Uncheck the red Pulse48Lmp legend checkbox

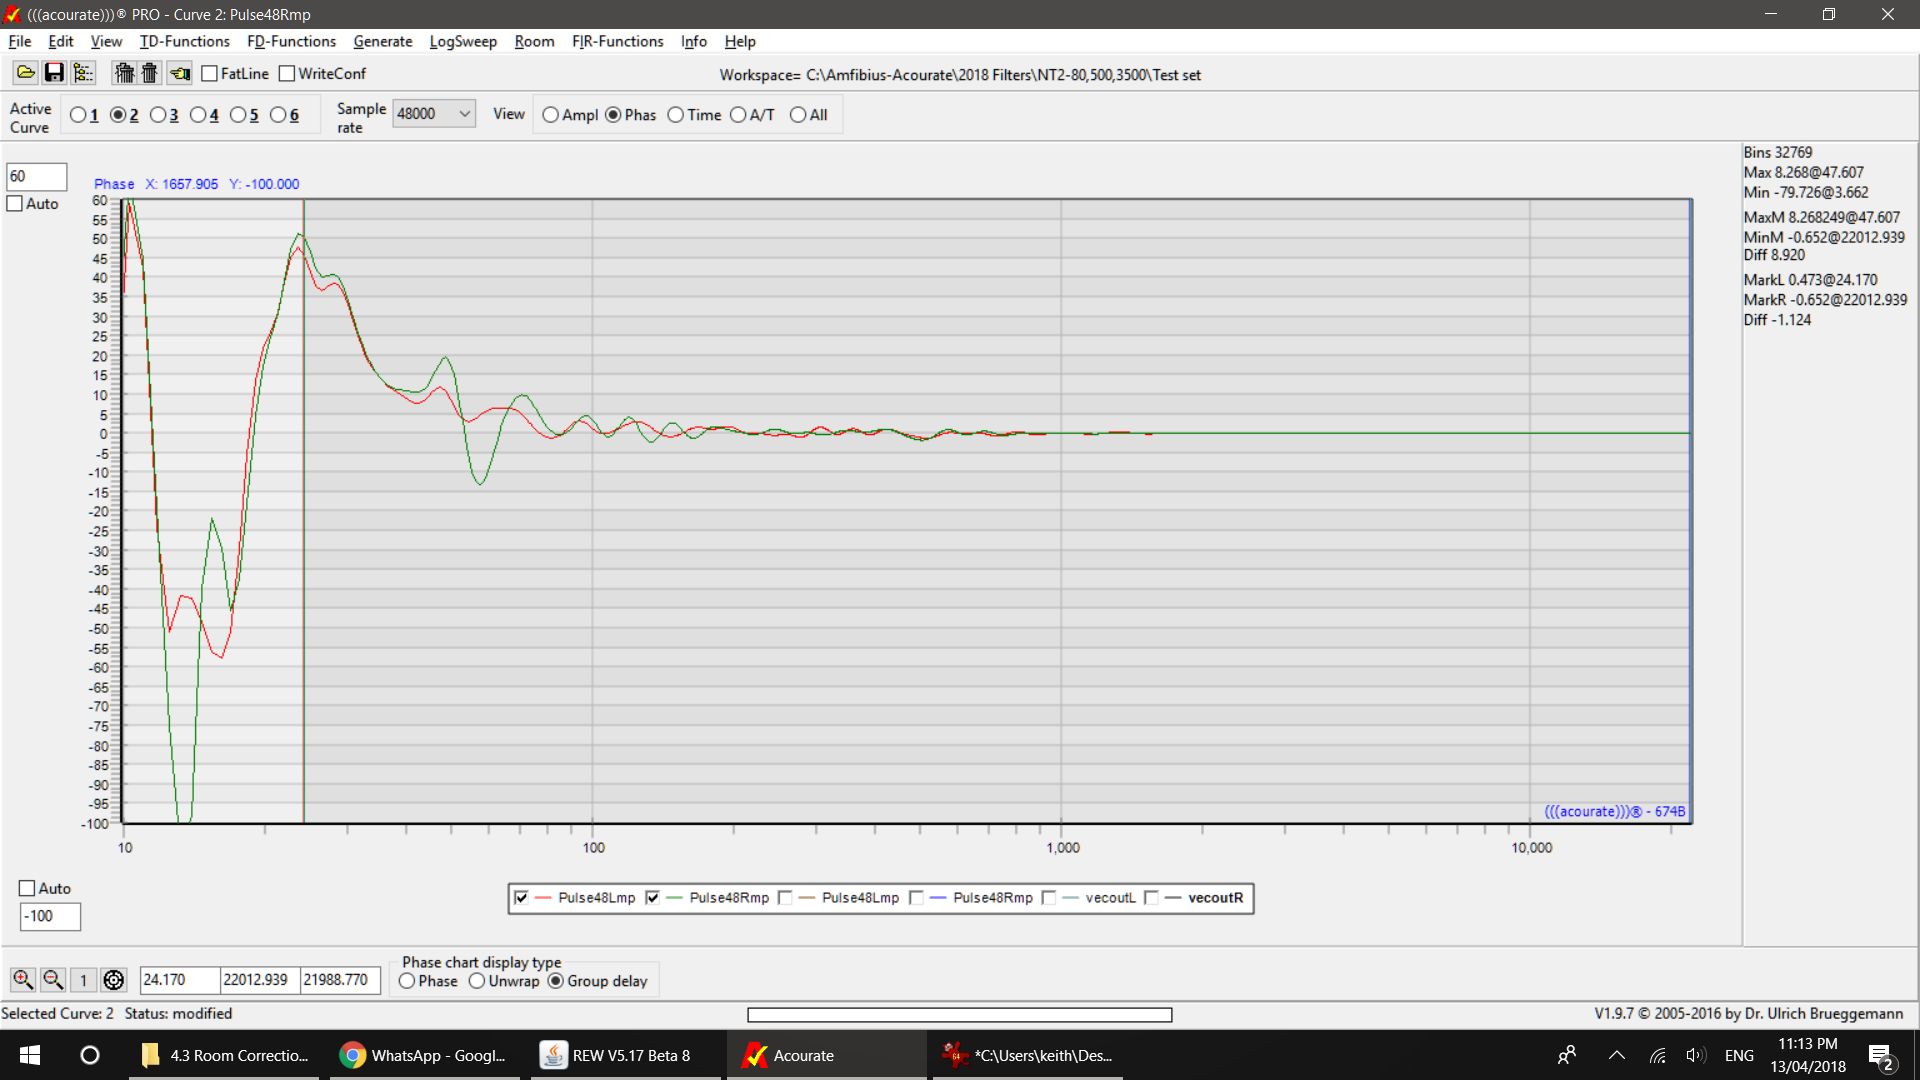pyautogui.click(x=521, y=898)
